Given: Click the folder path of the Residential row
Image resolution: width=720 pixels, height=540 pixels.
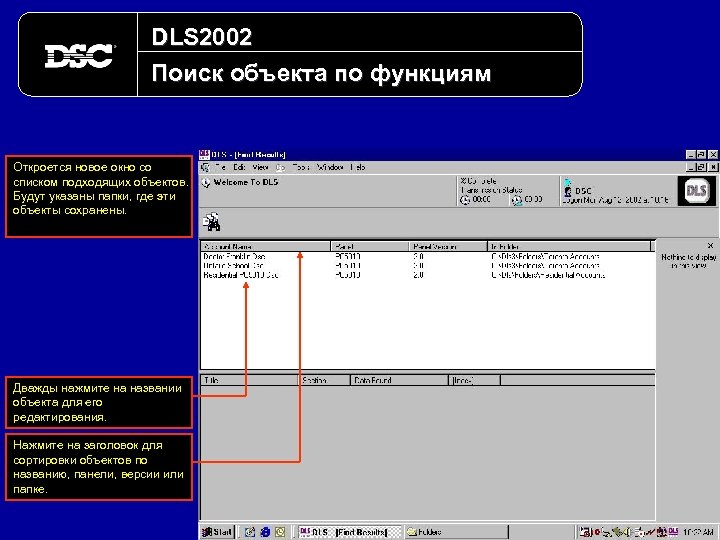Looking at the screenshot, I should pos(548,275).
